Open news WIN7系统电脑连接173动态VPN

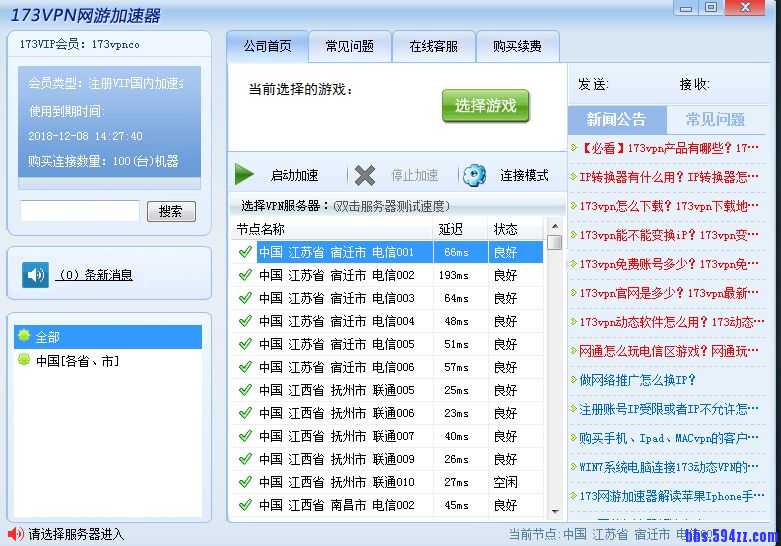(x=668, y=467)
